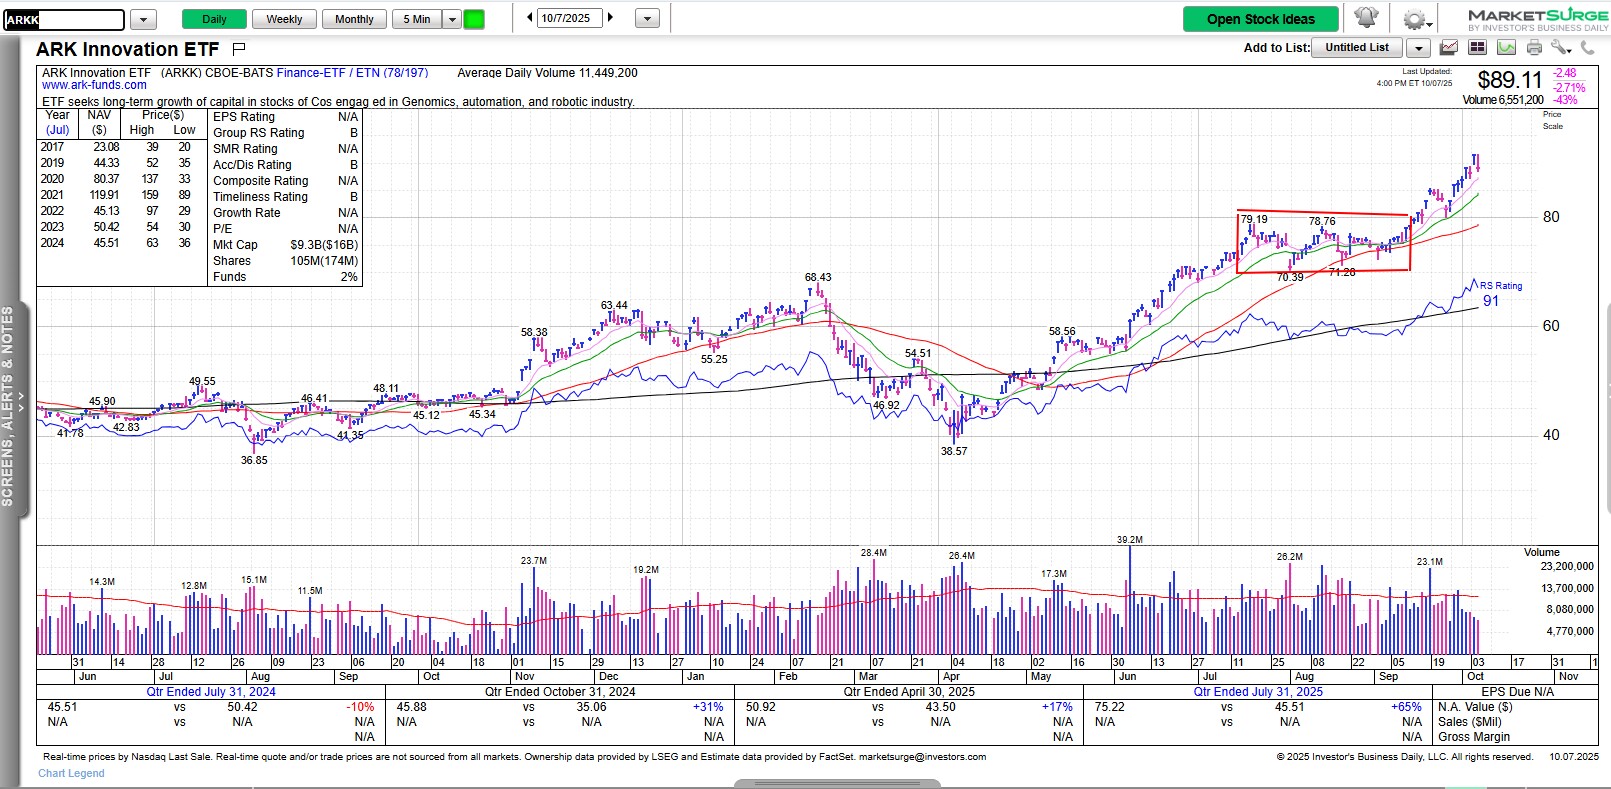The width and height of the screenshot is (1611, 789).
Task: Toggle the green real-time indicator square
Action: tap(474, 19)
